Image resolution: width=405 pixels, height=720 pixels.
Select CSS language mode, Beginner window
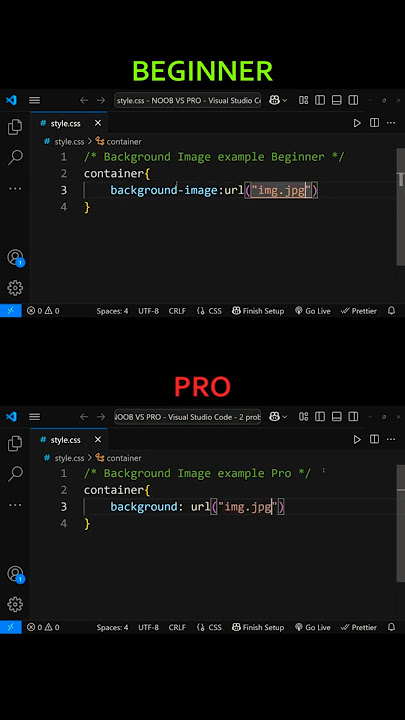click(209, 311)
